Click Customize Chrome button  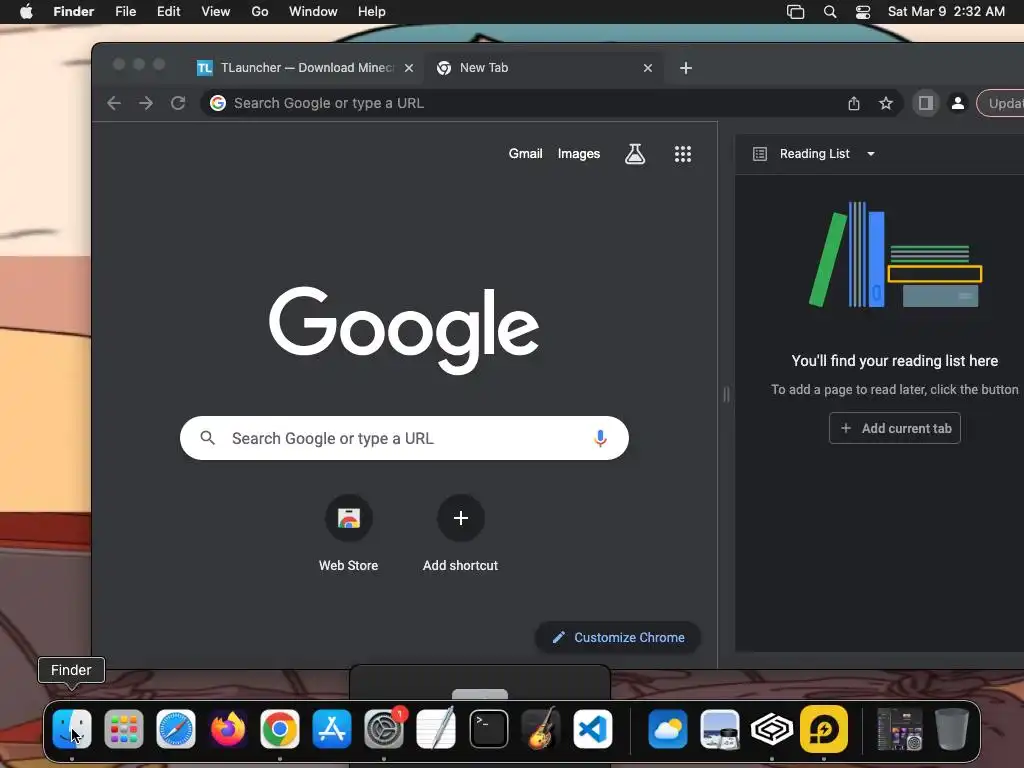[x=618, y=637]
